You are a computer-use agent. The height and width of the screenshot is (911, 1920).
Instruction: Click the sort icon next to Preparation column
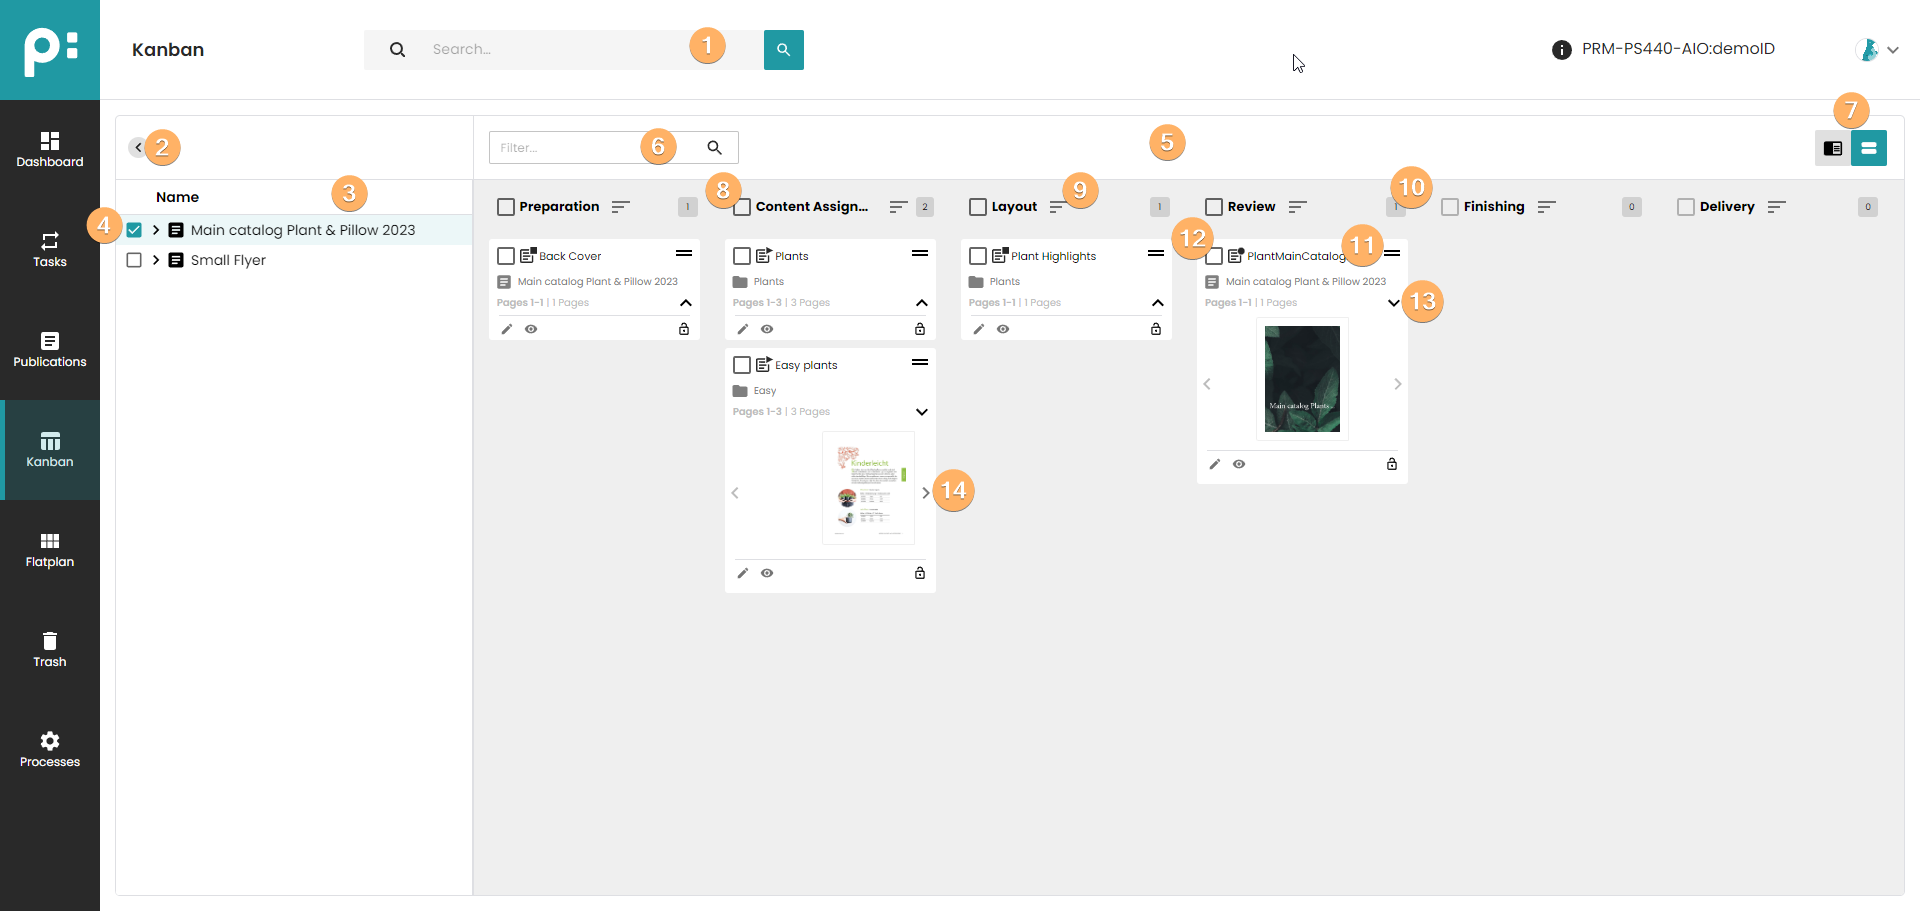pos(620,207)
